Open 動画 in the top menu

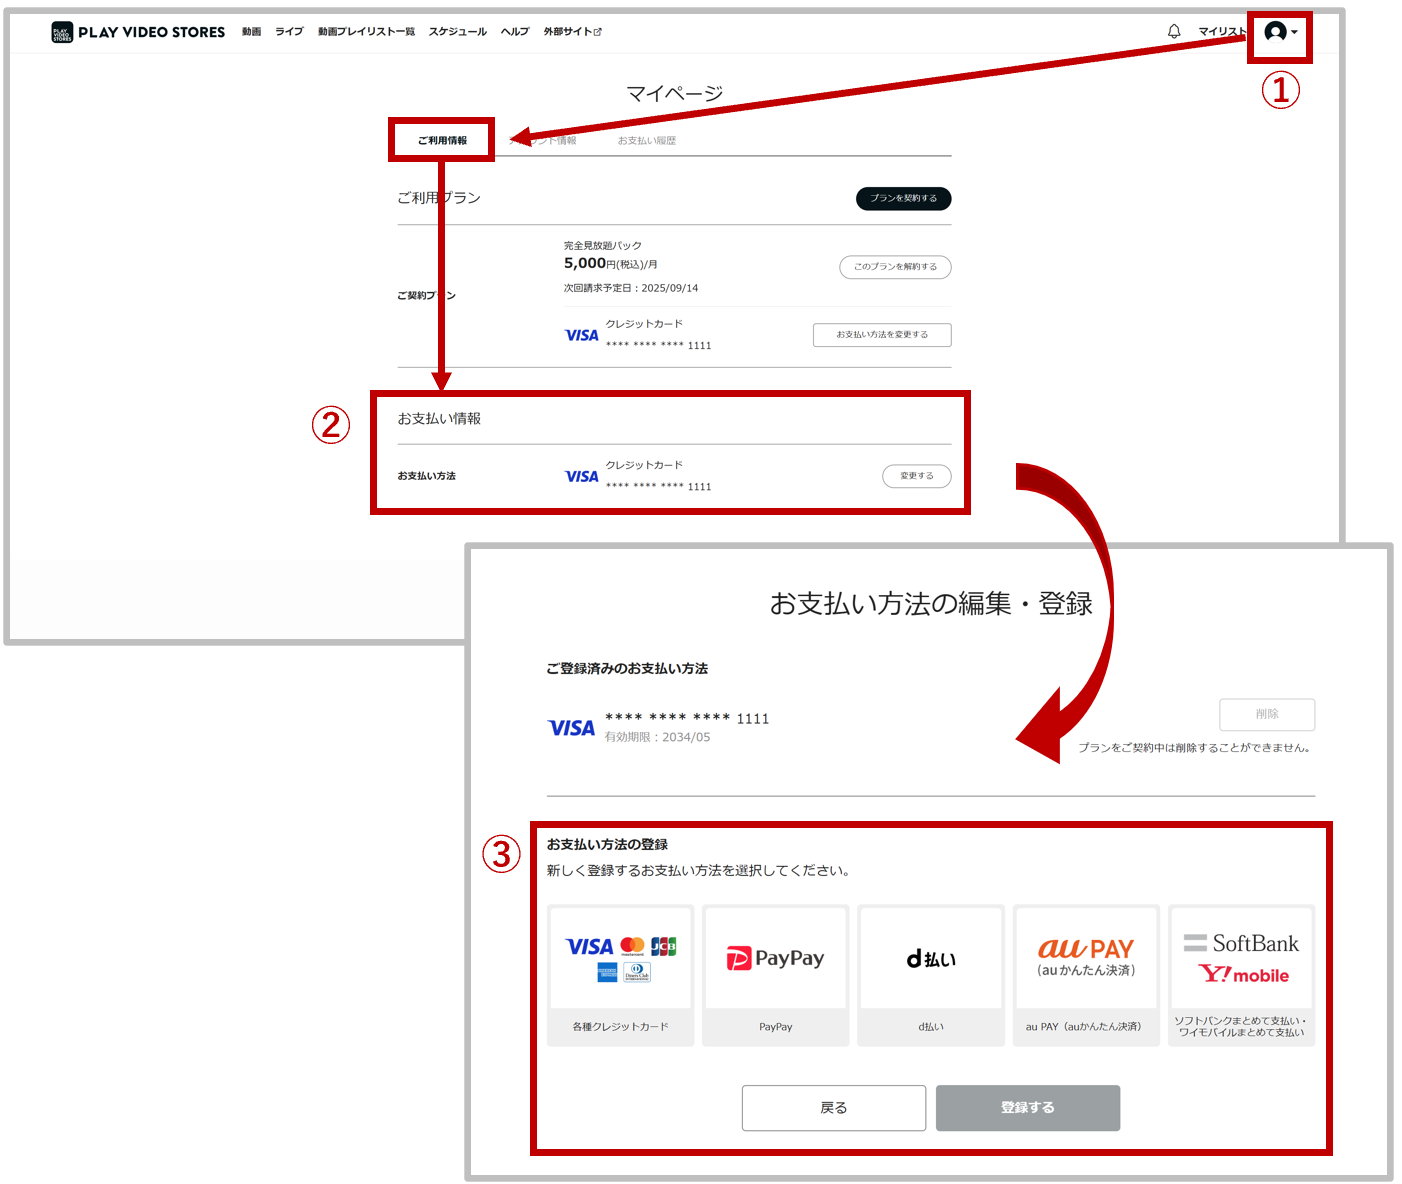coord(251,32)
